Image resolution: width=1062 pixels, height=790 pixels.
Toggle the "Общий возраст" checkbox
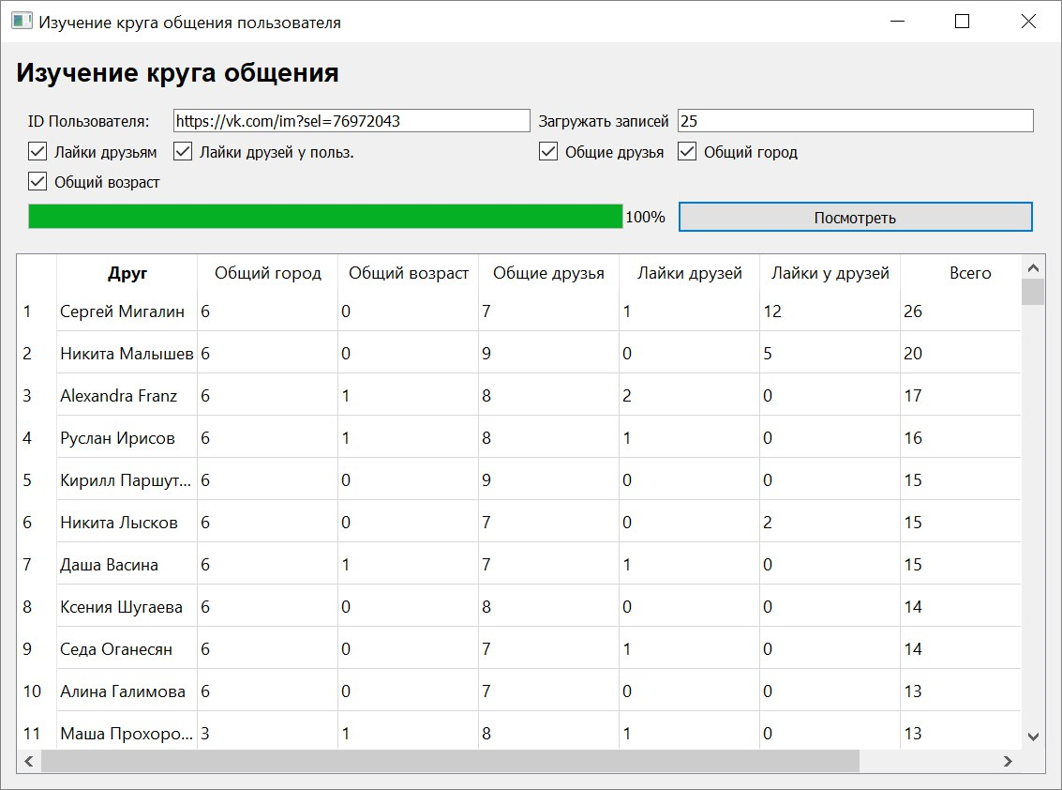(x=37, y=181)
